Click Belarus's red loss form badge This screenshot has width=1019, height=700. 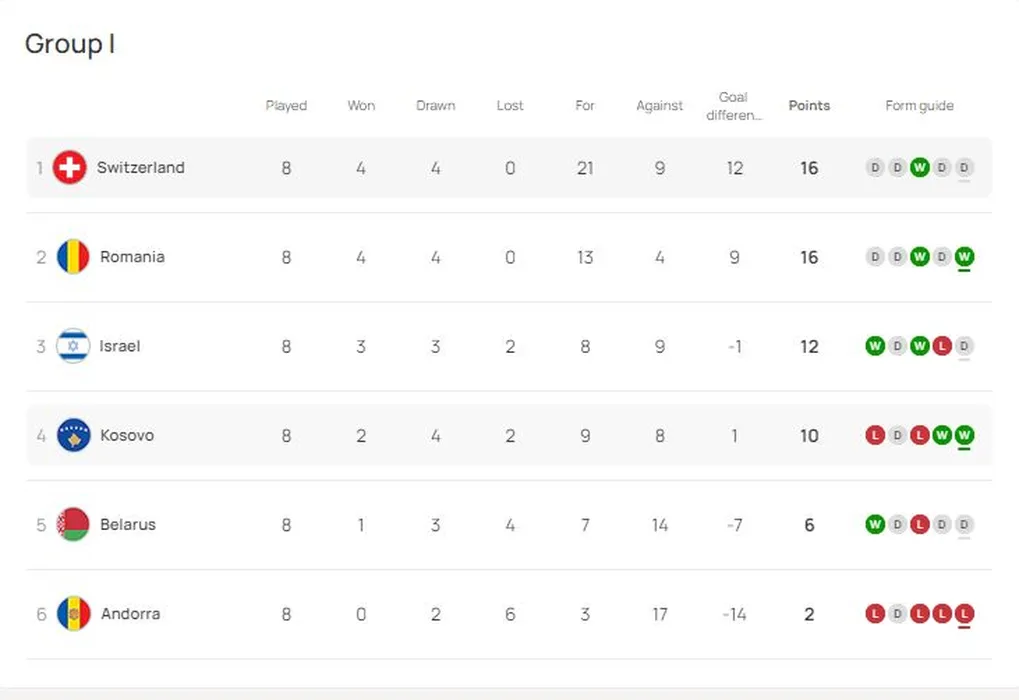[919, 524]
